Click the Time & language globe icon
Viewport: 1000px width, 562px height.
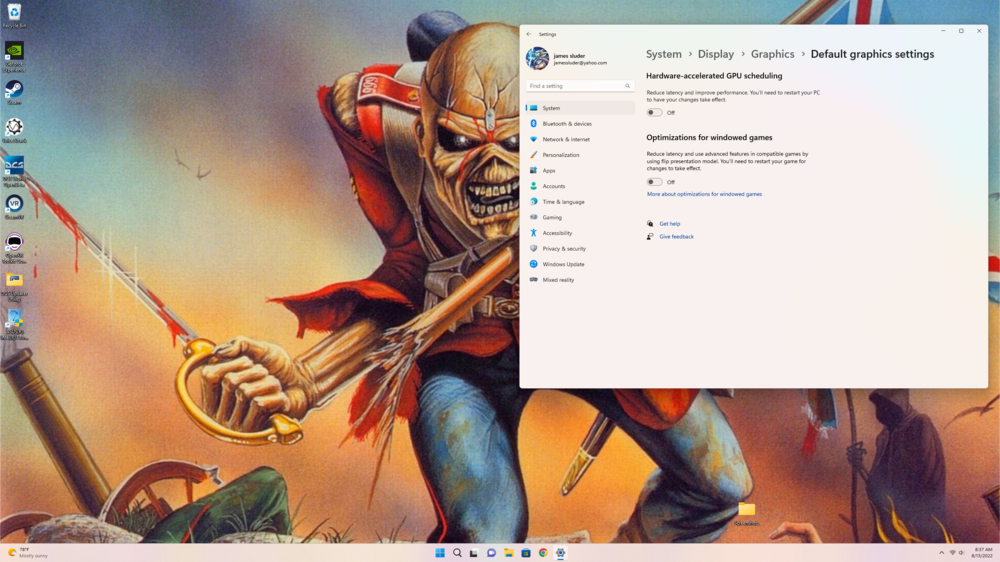pos(534,202)
